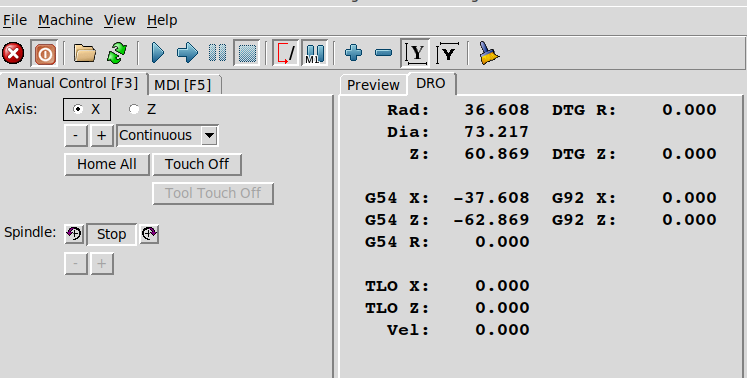Run the program with play icon
This screenshot has width=747, height=378.
click(x=158, y=53)
